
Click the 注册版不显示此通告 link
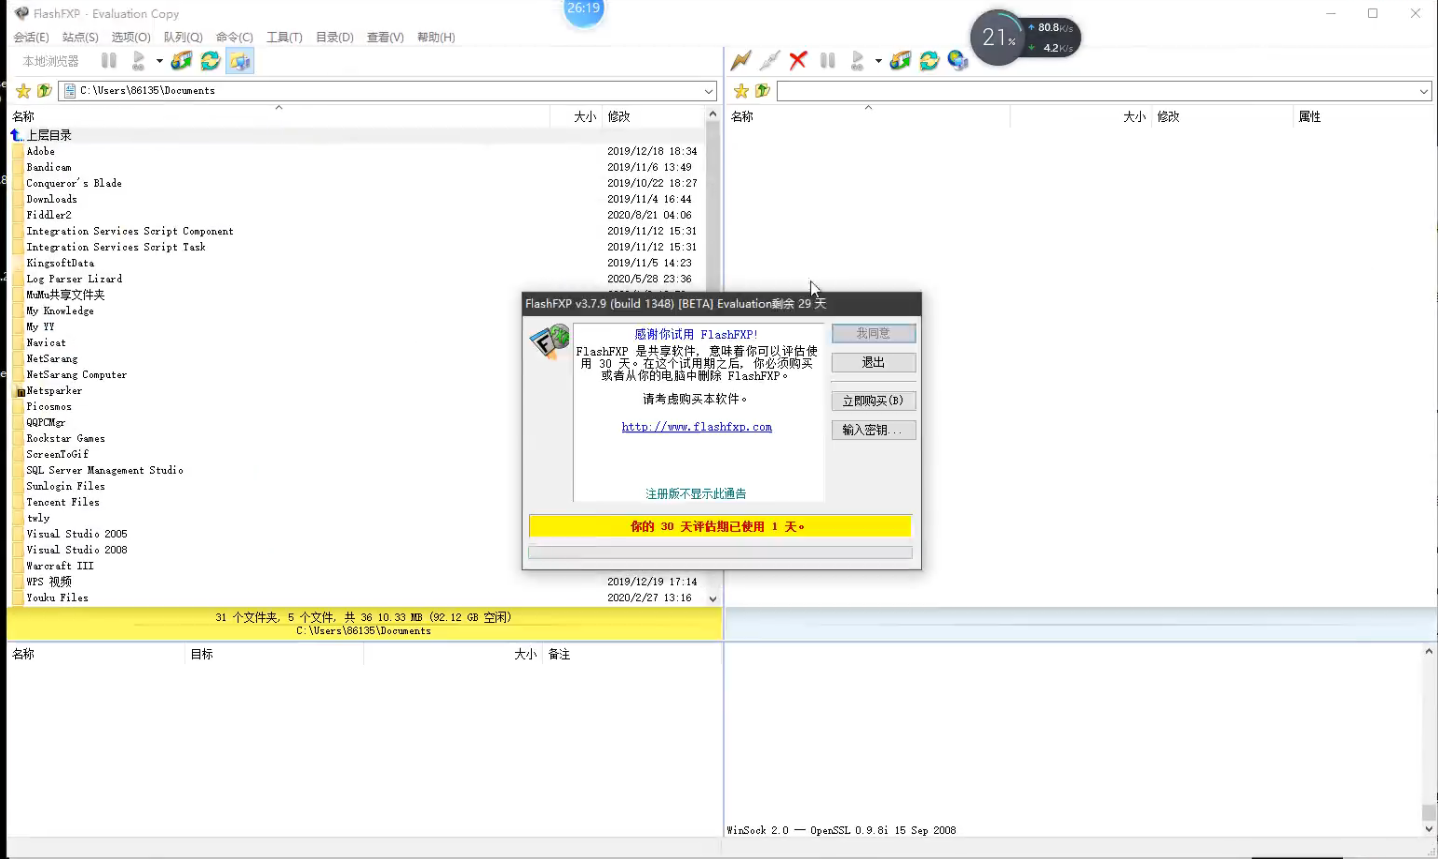point(696,494)
